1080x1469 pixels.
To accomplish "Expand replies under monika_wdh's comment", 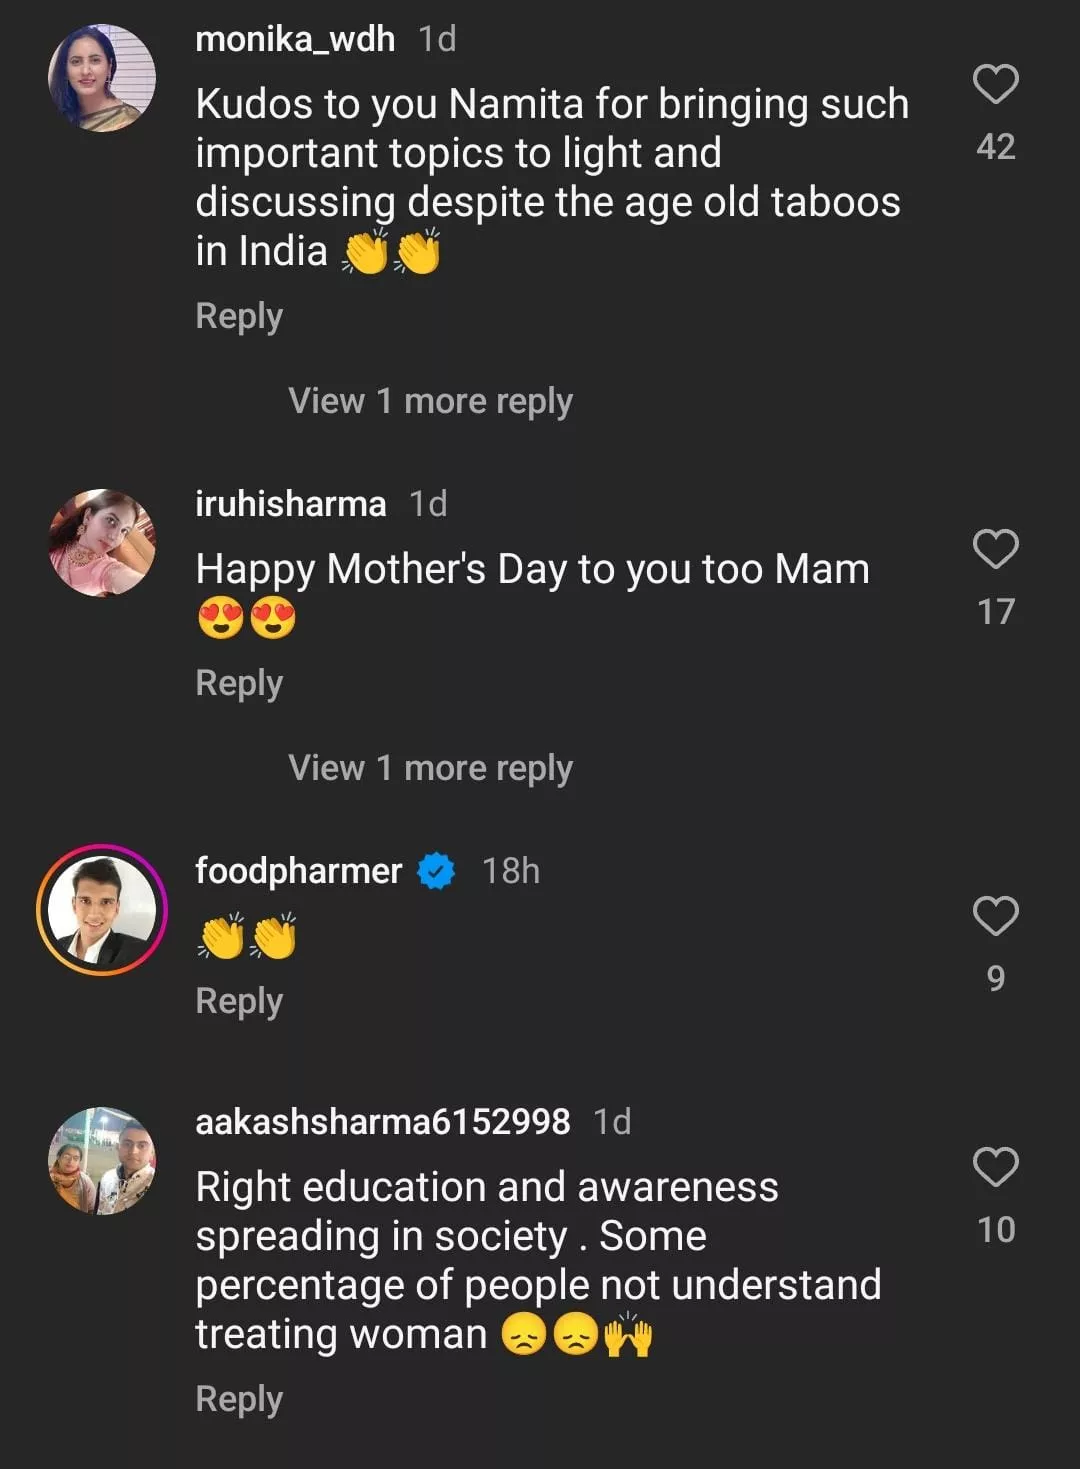I will tap(430, 401).
